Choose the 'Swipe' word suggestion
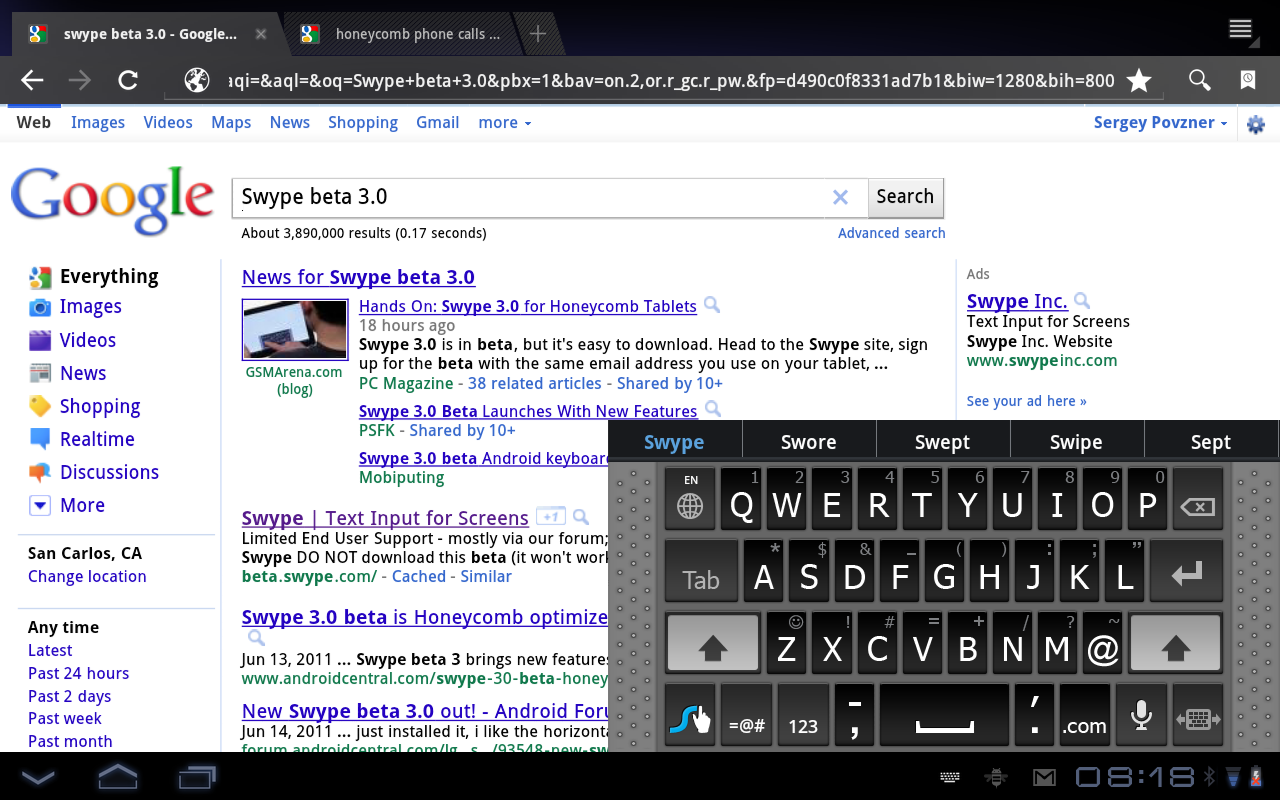The height and width of the screenshot is (800, 1280). coord(1076,442)
